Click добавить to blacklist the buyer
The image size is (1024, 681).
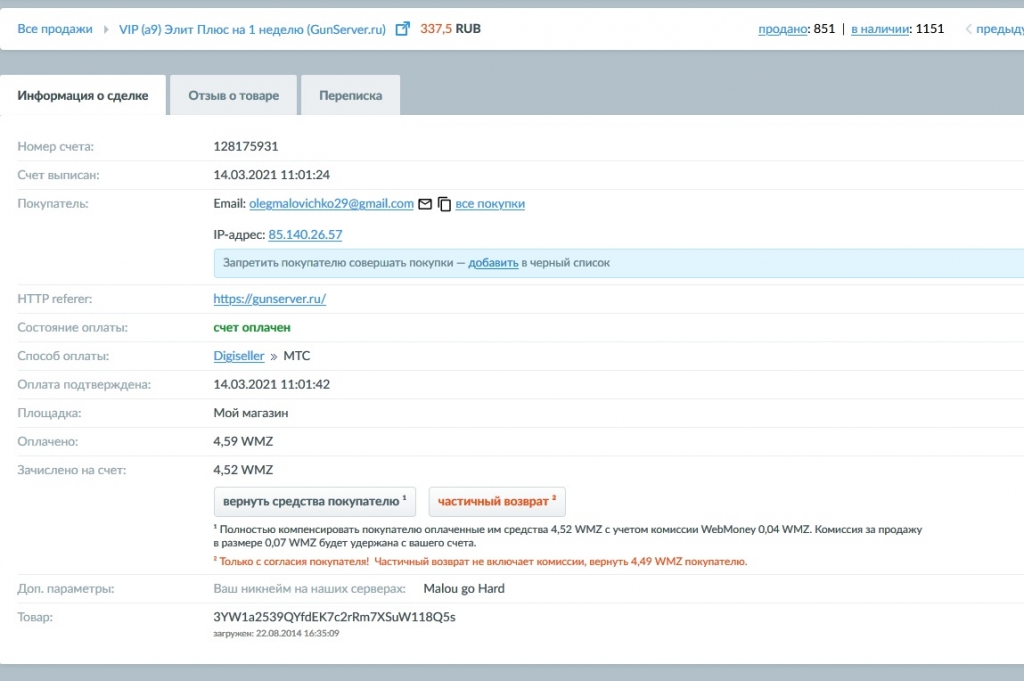click(493, 263)
